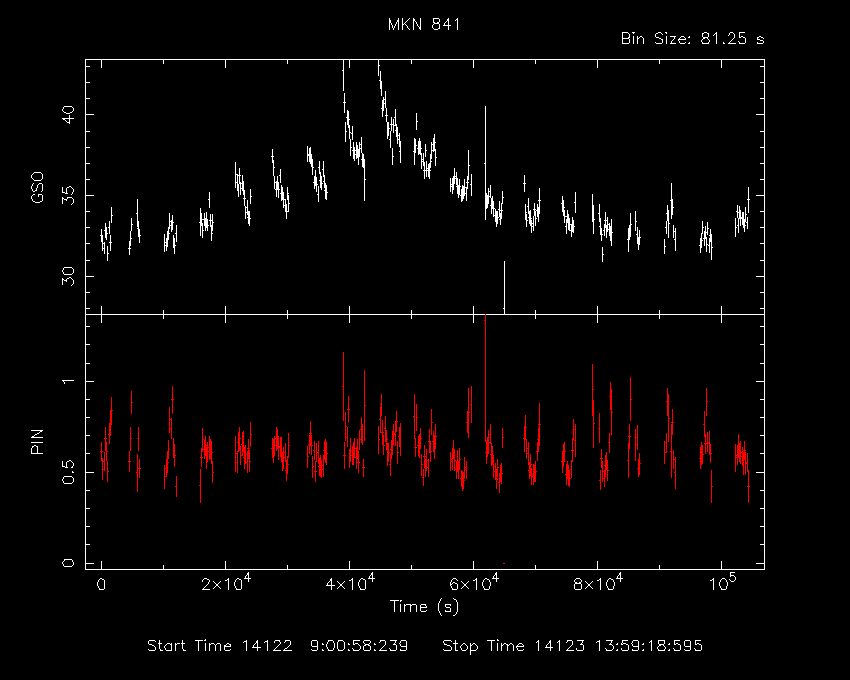Viewport: 850px width, 680px height.
Task: Click the time axis label "10⁵"
Action: (x=723, y=583)
